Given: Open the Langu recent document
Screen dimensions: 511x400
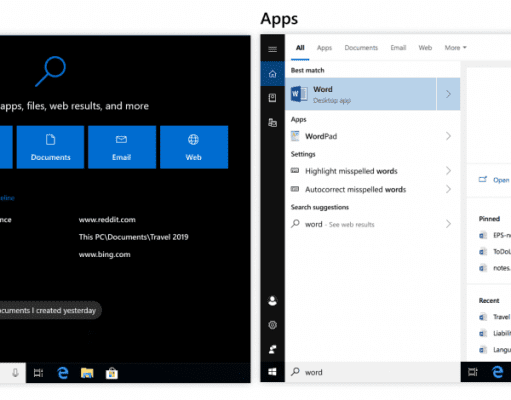Looking at the screenshot, I should click(x=495, y=349).
